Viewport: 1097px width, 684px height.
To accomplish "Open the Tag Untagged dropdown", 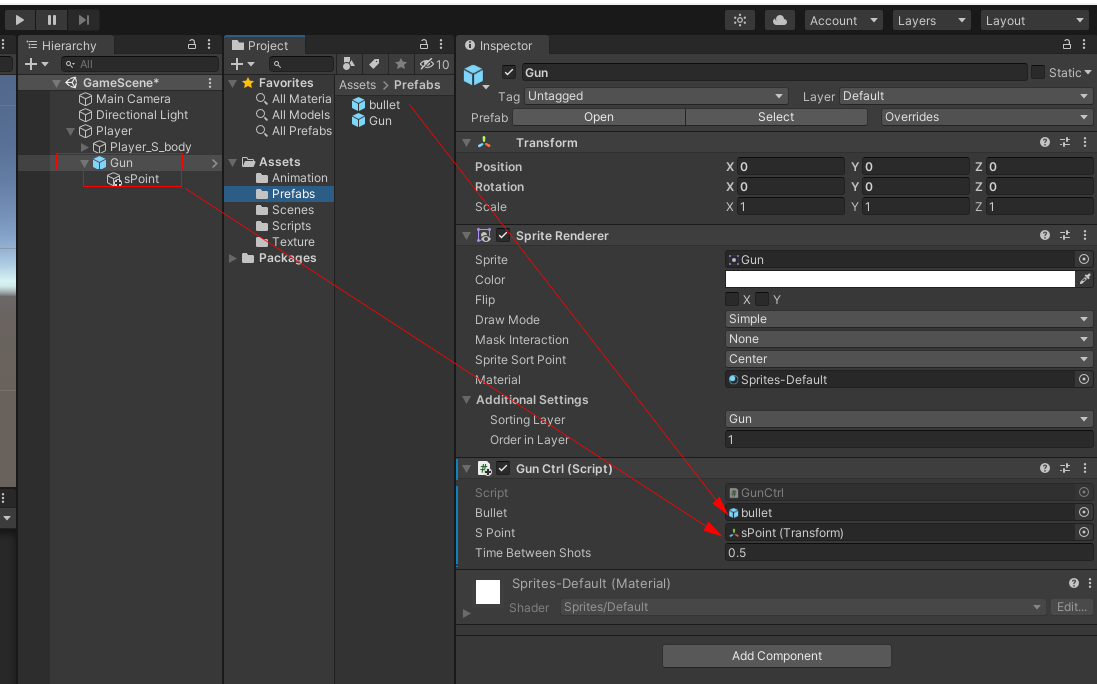I will 656,96.
